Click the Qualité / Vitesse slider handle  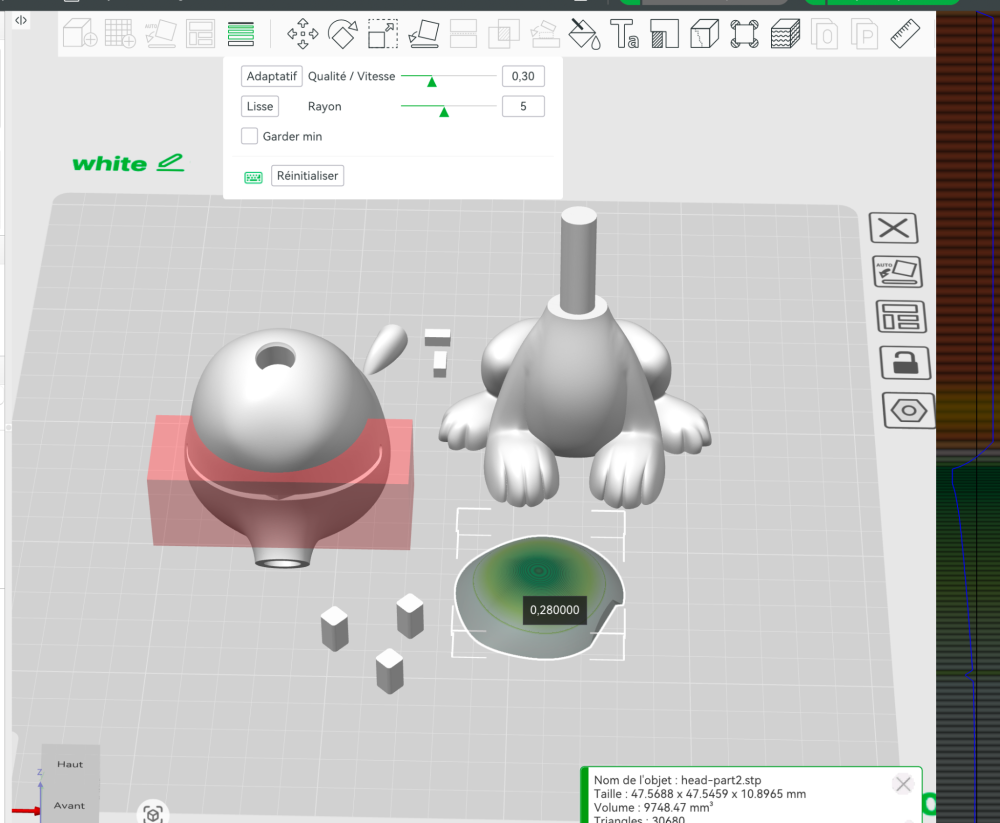pos(432,81)
